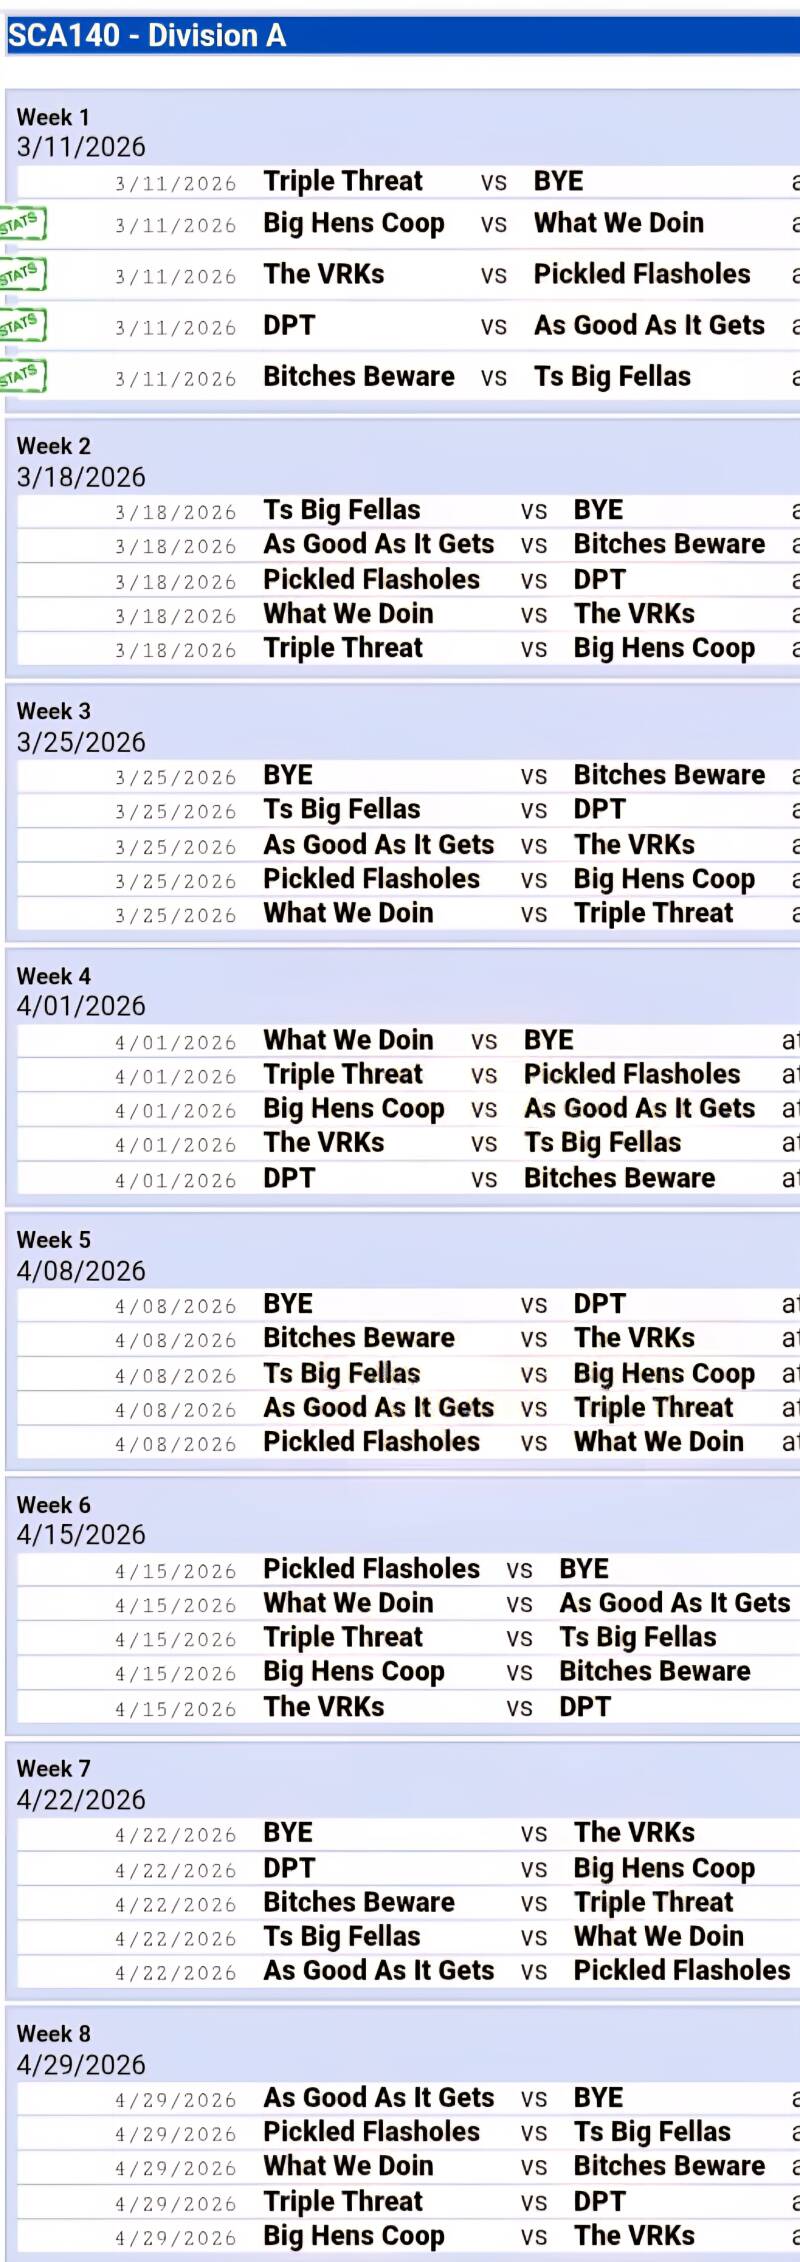Open Ts Big Fellas in Week 3
The width and height of the screenshot is (800, 2262).
(x=341, y=809)
